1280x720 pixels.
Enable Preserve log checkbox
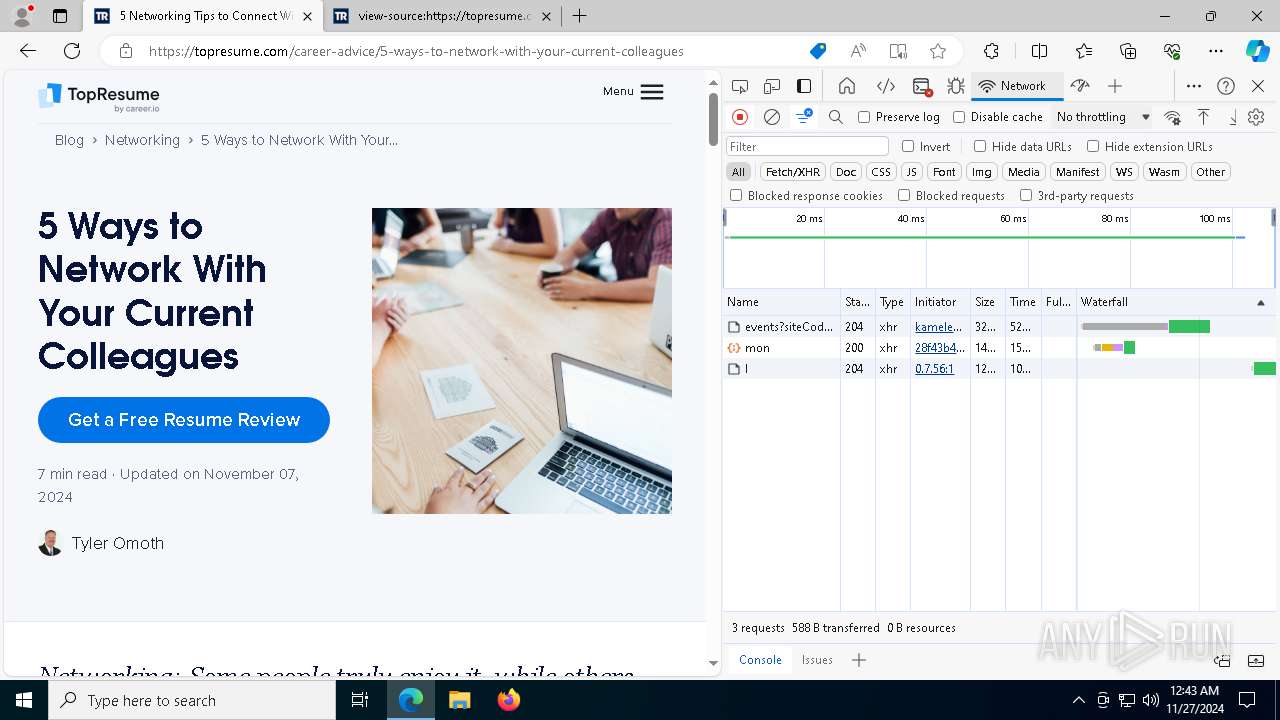click(x=864, y=117)
